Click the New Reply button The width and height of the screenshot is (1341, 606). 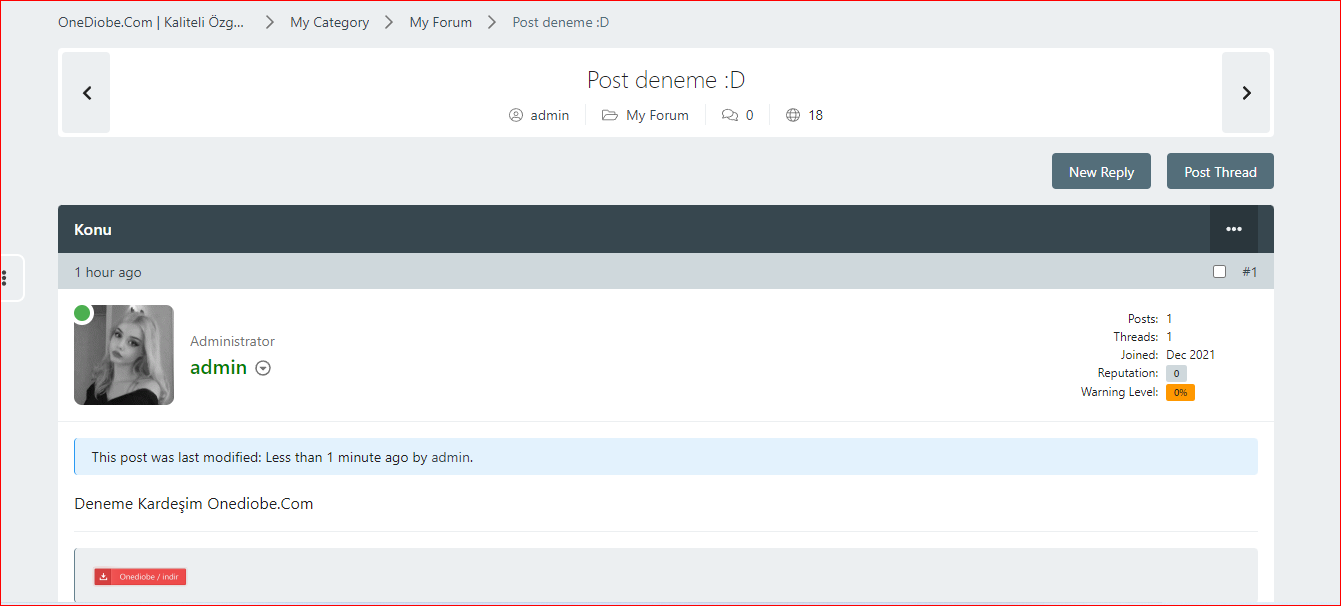1101,172
